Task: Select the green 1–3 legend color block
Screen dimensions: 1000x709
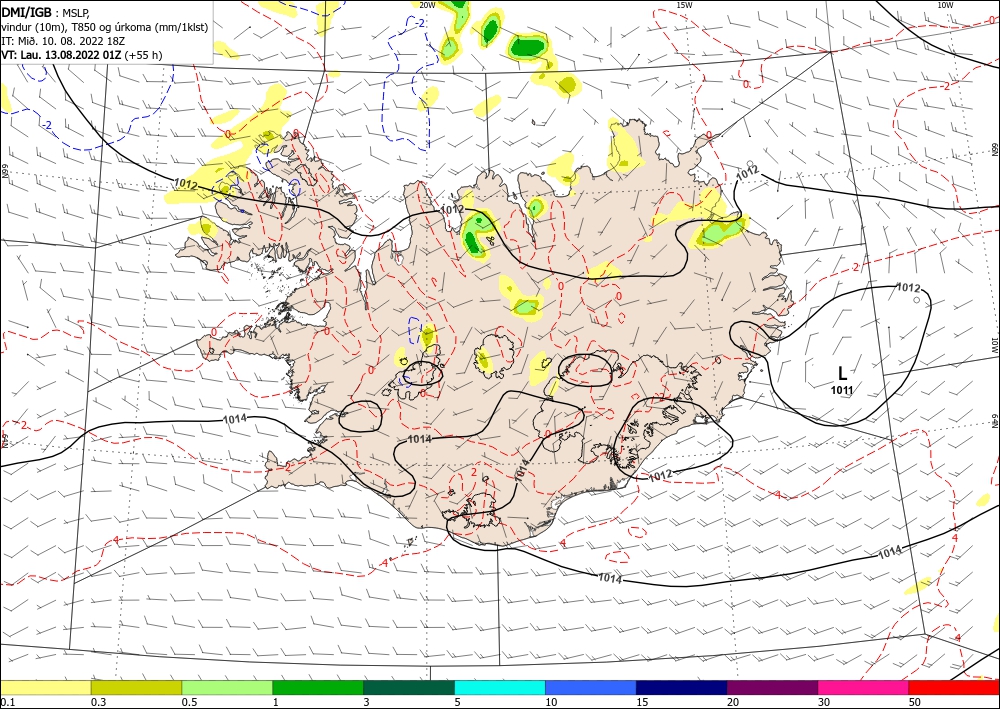Action: coord(318,687)
